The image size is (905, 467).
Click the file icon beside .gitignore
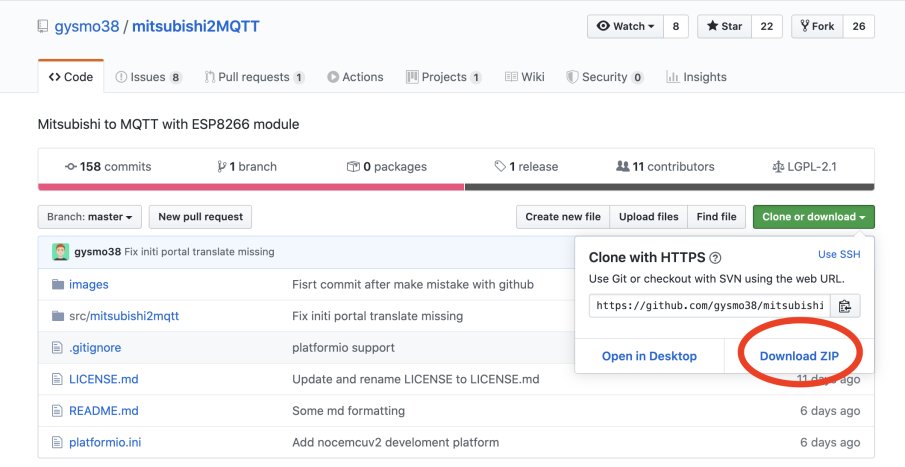pyautogui.click(x=57, y=348)
